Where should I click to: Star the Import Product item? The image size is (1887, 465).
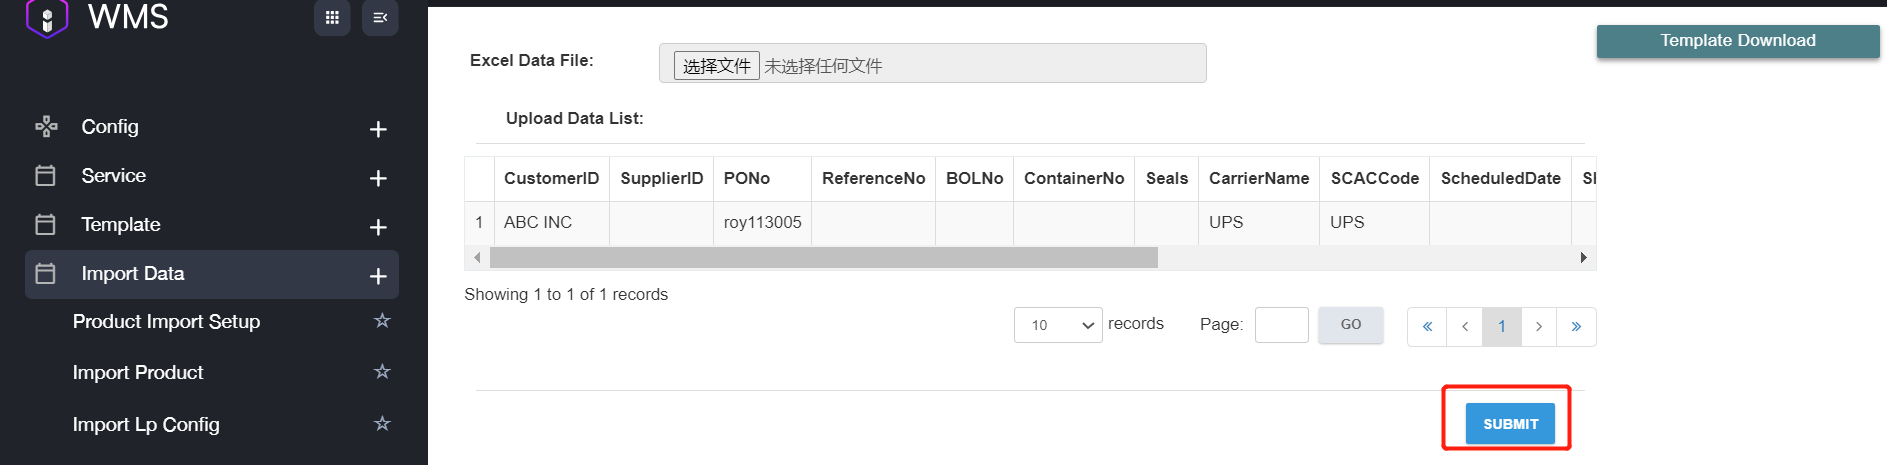(381, 372)
